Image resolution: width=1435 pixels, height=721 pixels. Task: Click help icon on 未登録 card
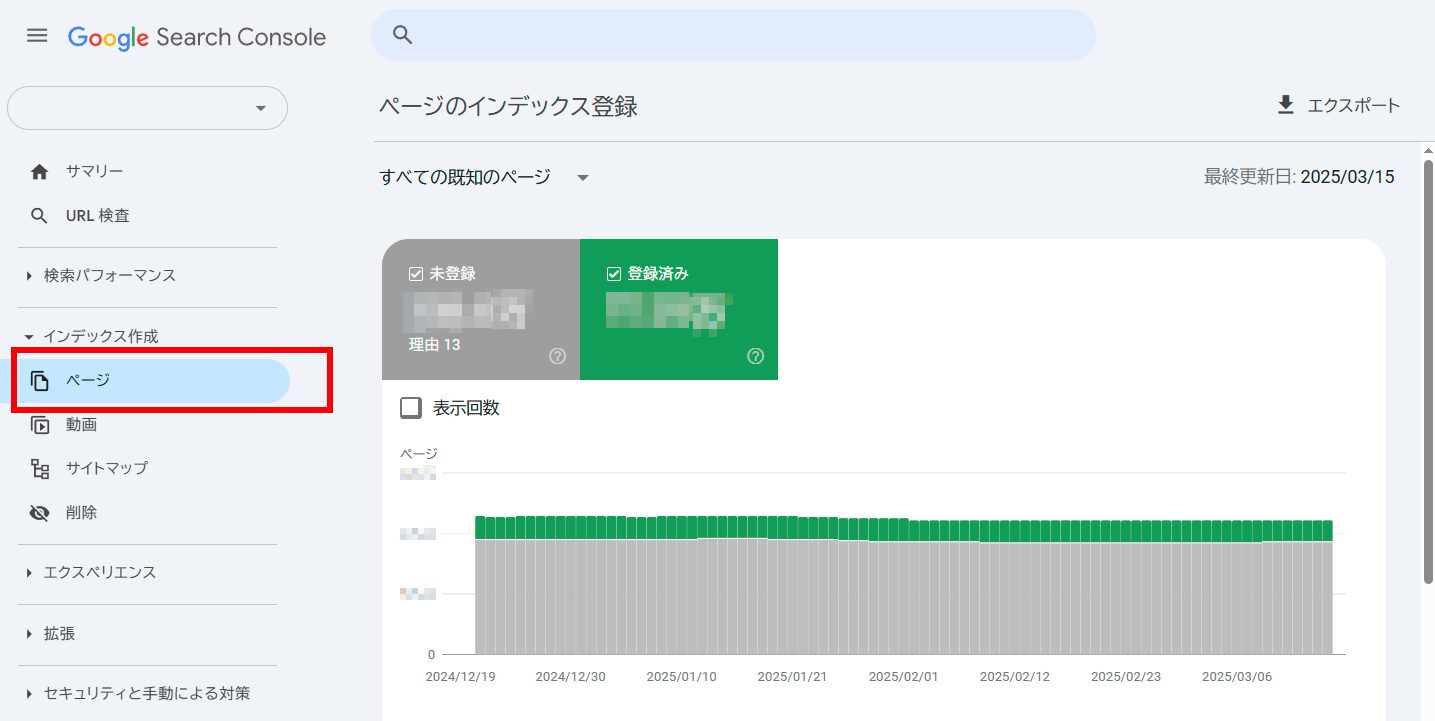(x=557, y=357)
